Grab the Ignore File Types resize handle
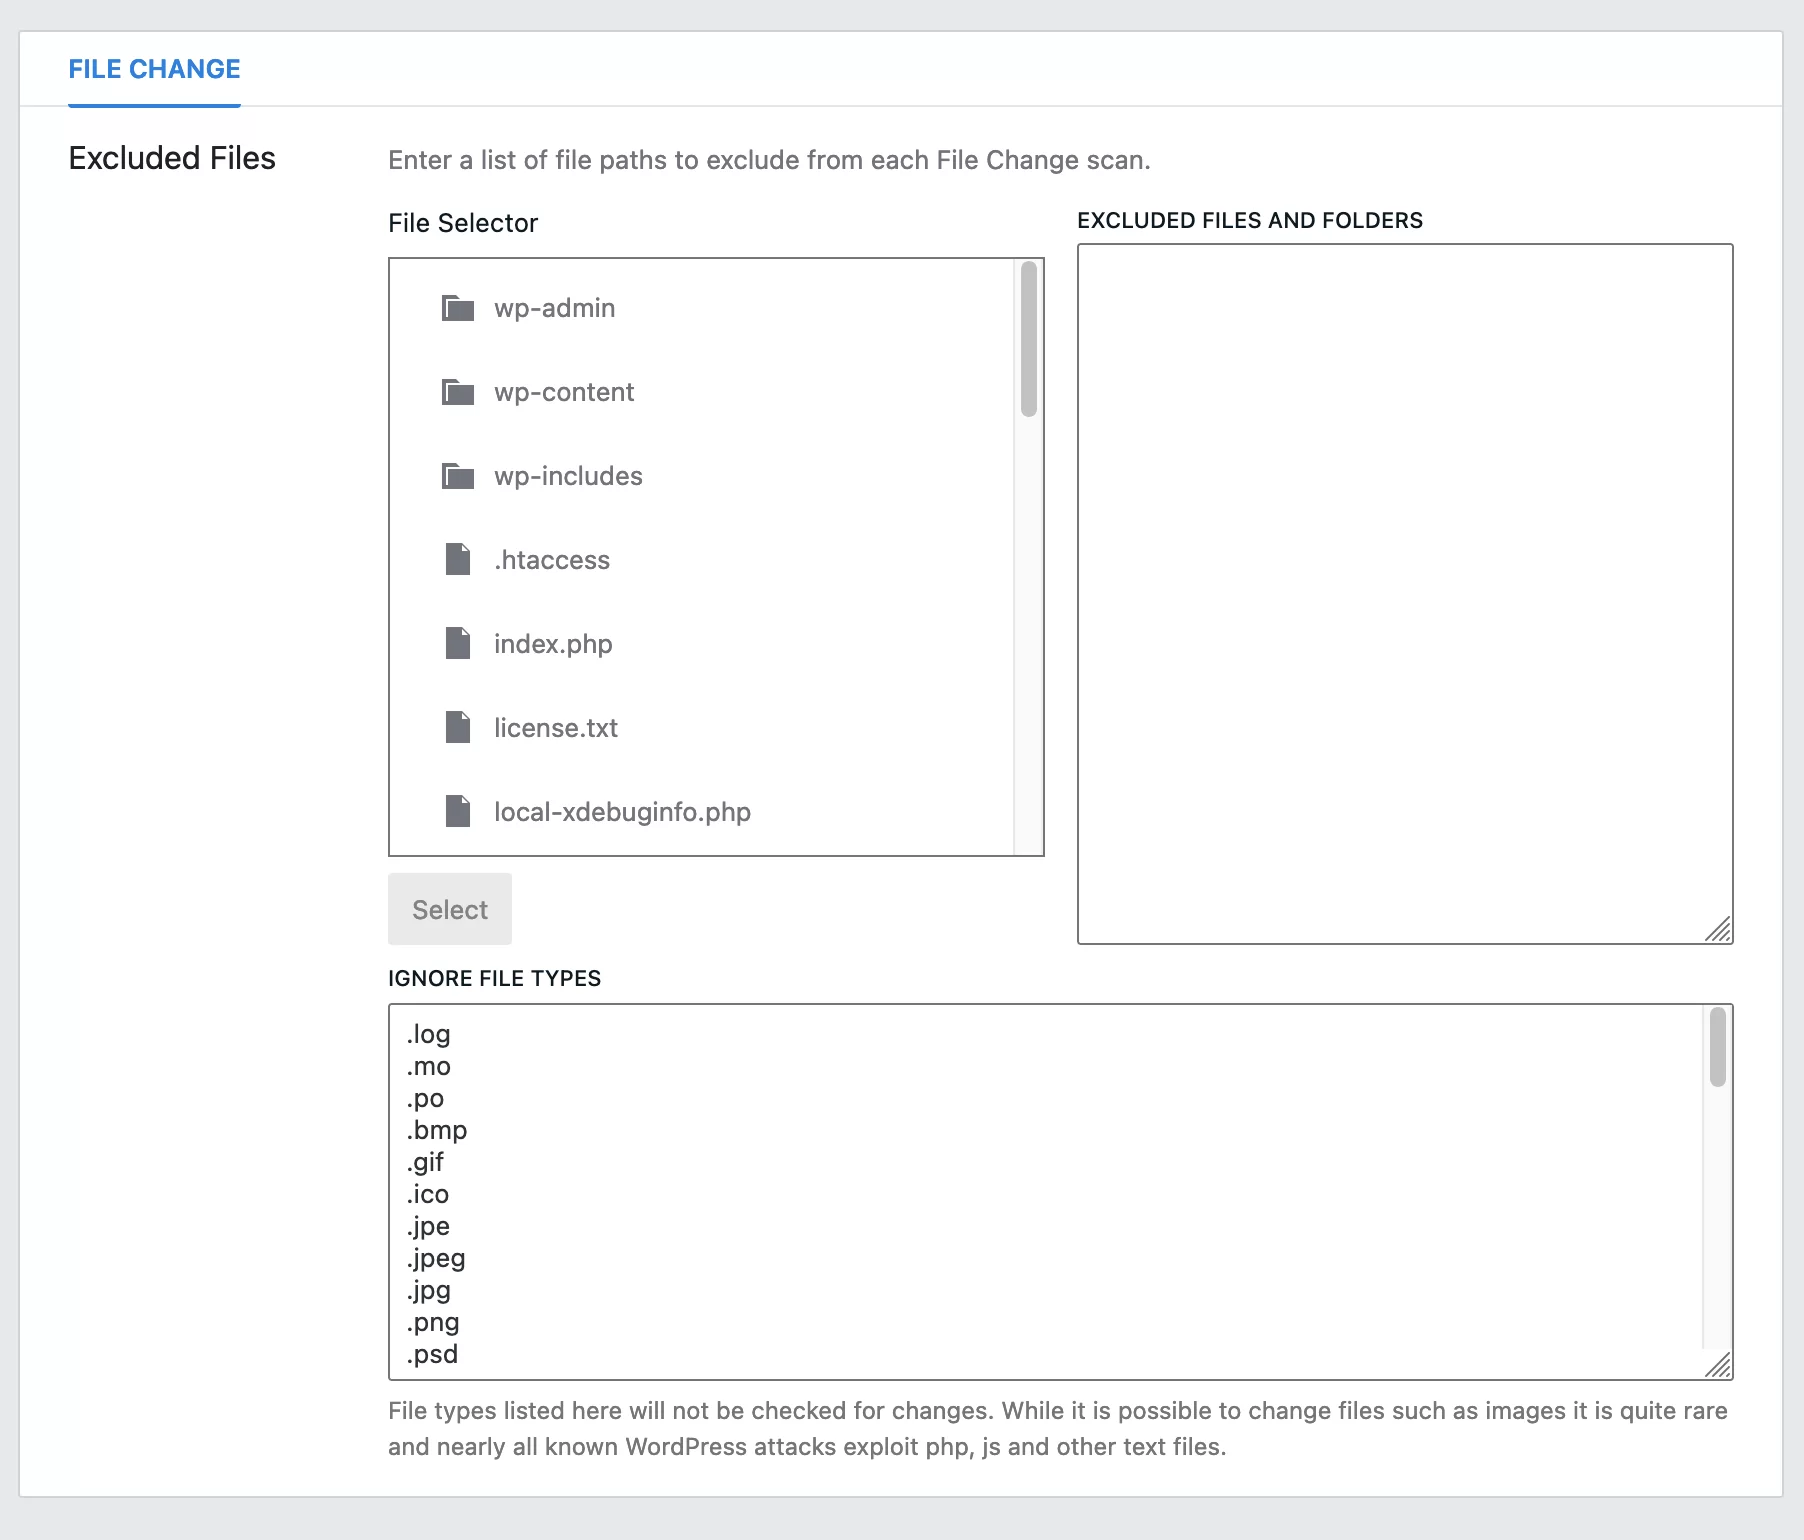The image size is (1804, 1540). point(1718,1365)
